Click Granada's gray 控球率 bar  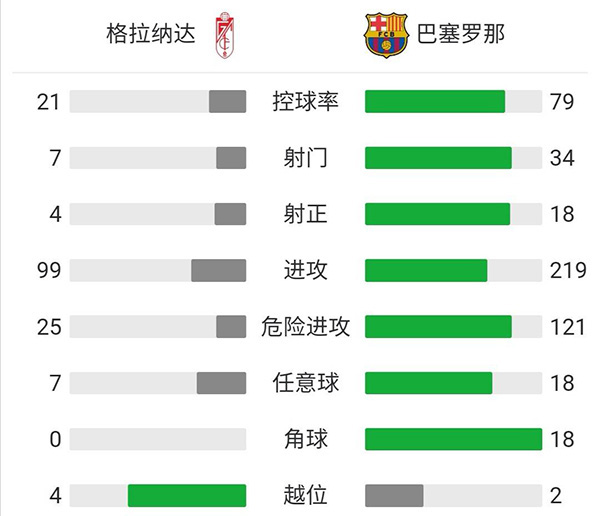coord(227,102)
